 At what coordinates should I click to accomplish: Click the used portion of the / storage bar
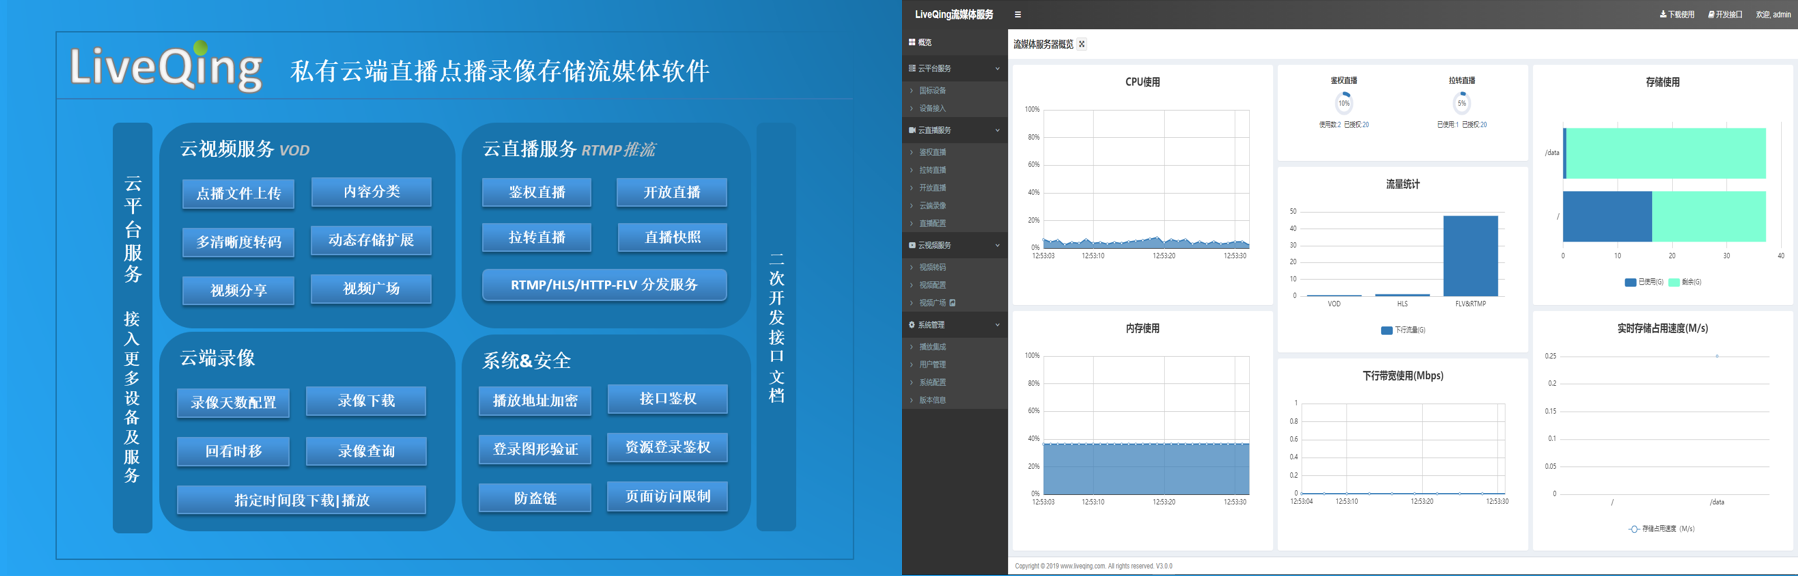[x=1607, y=216]
